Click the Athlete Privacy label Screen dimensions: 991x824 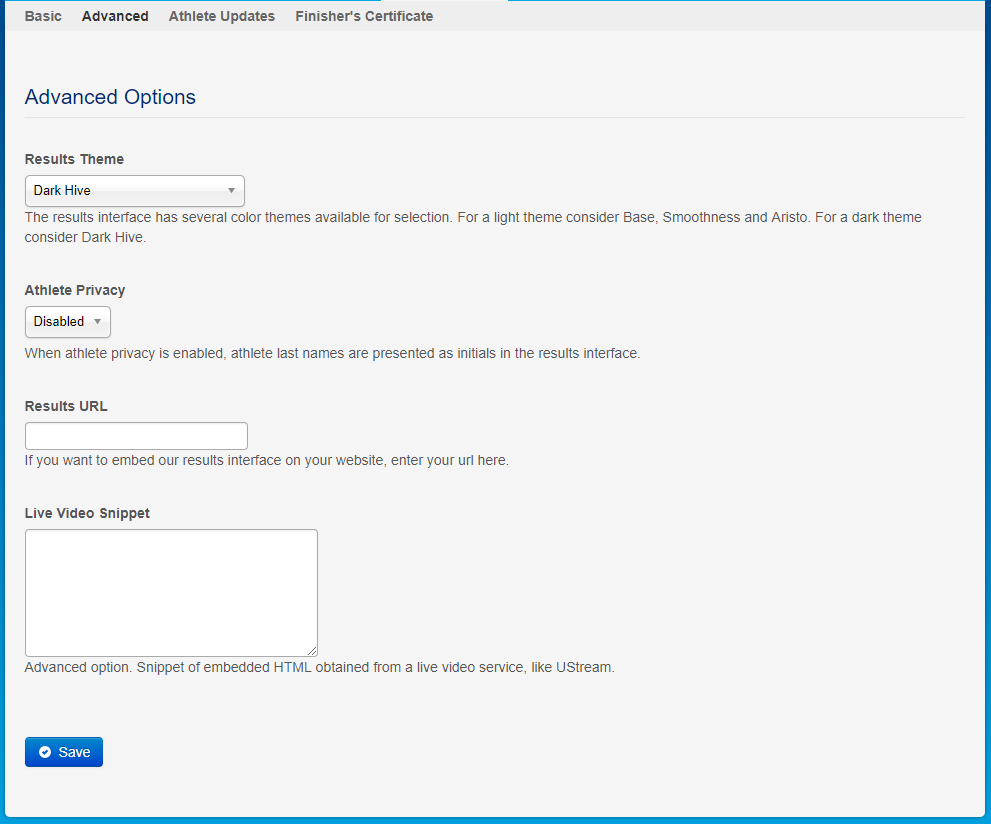click(x=75, y=290)
